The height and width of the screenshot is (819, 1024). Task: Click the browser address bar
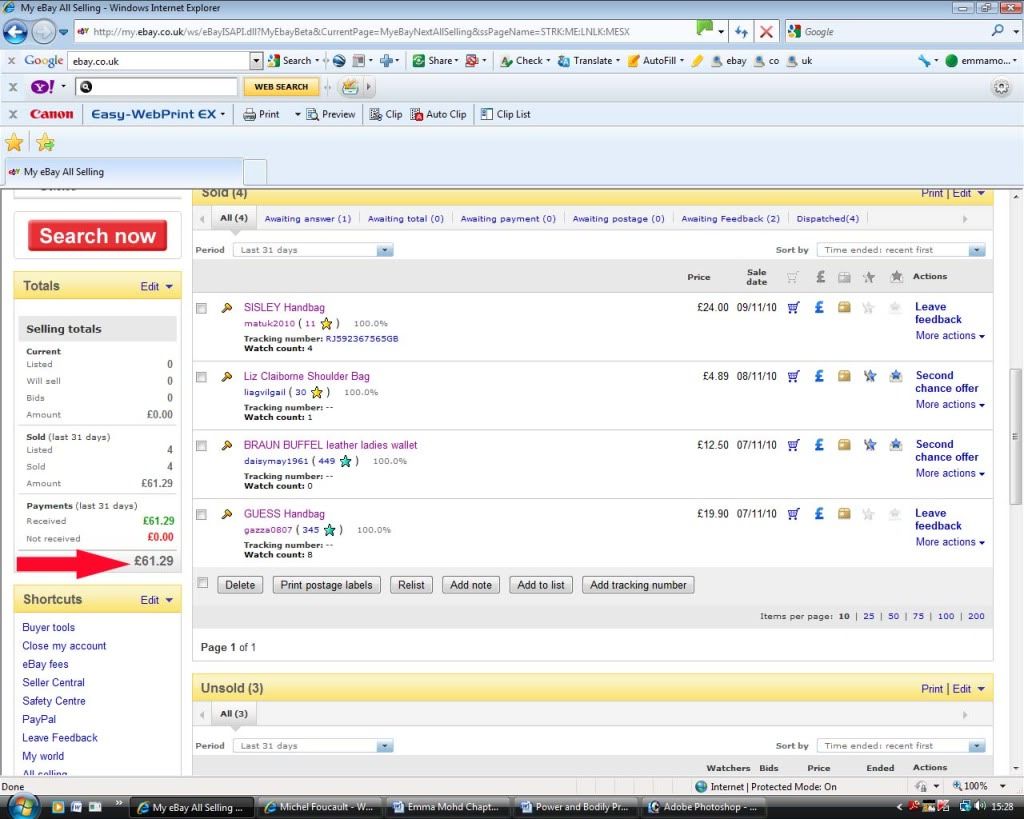pyautogui.click(x=385, y=31)
